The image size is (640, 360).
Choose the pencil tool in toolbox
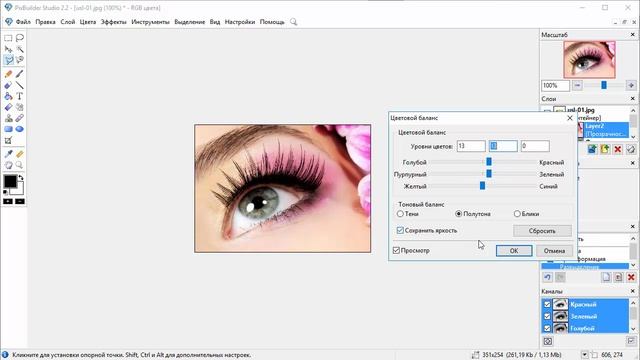pyautogui.click(x=8, y=74)
